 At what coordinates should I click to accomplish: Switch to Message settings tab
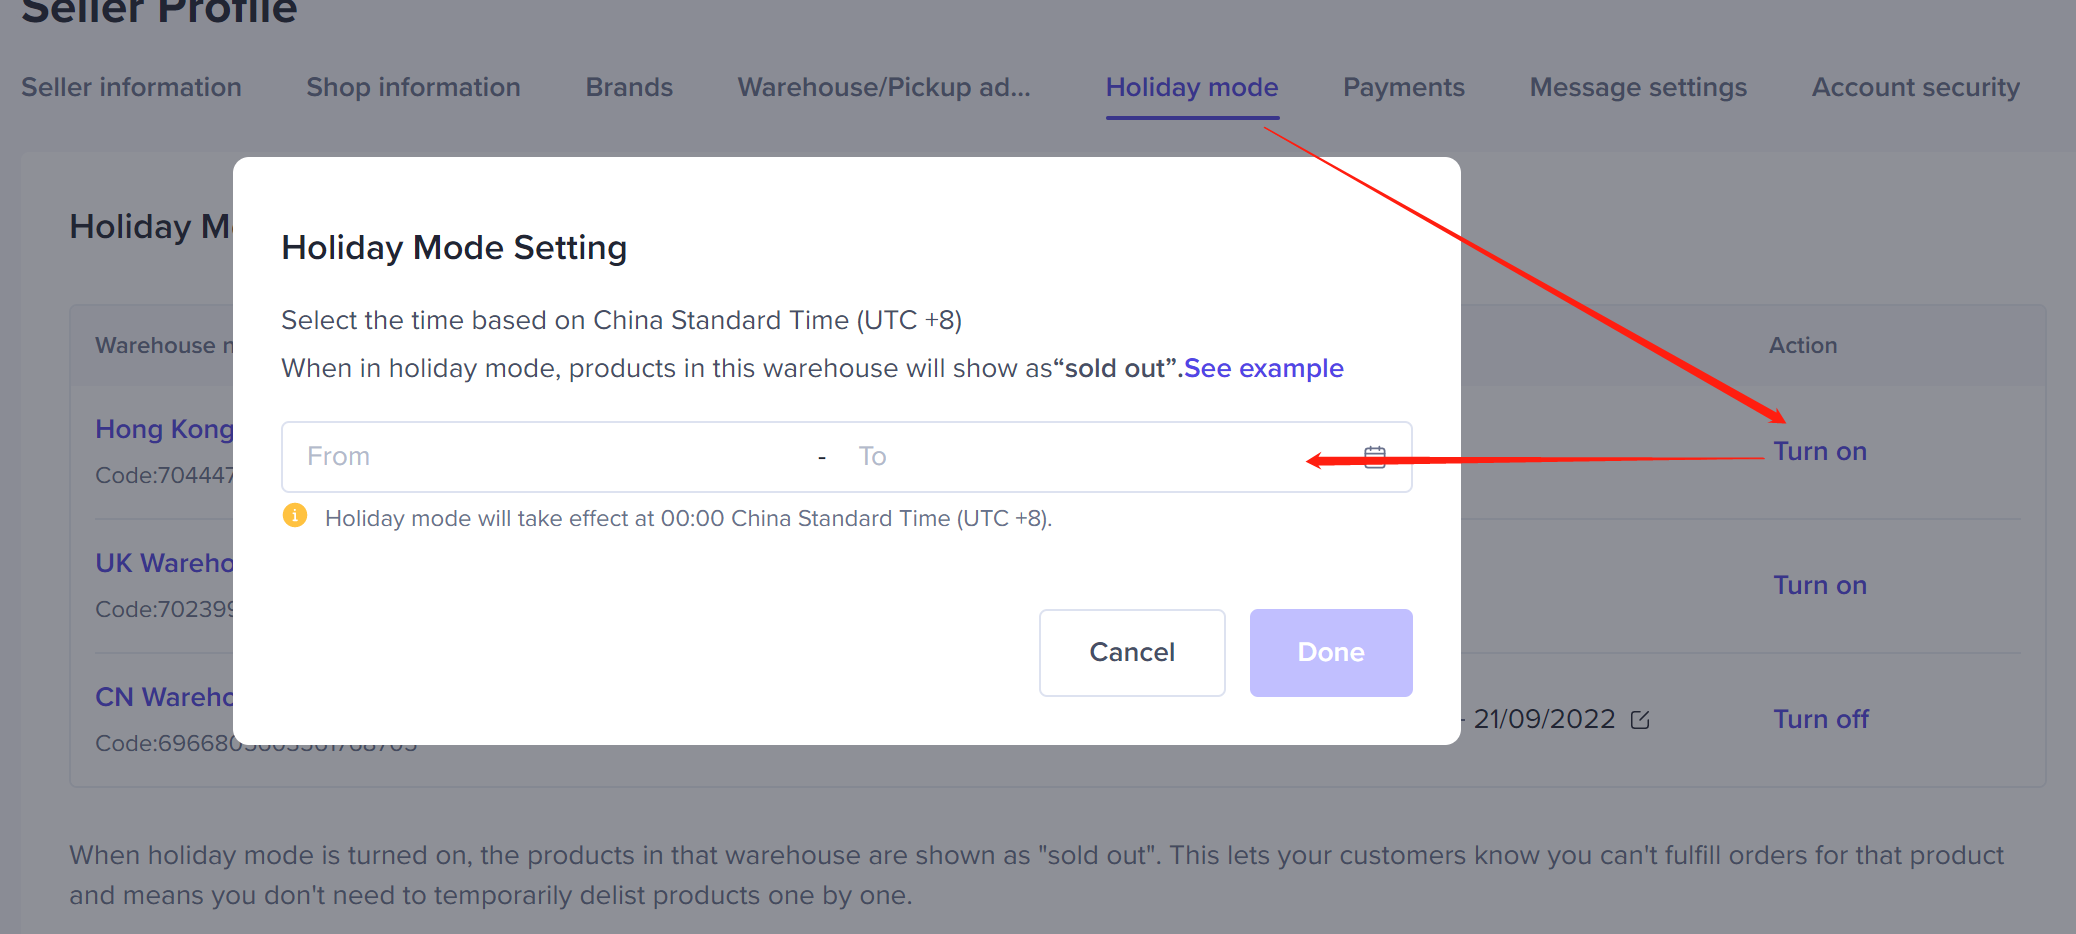click(1638, 88)
